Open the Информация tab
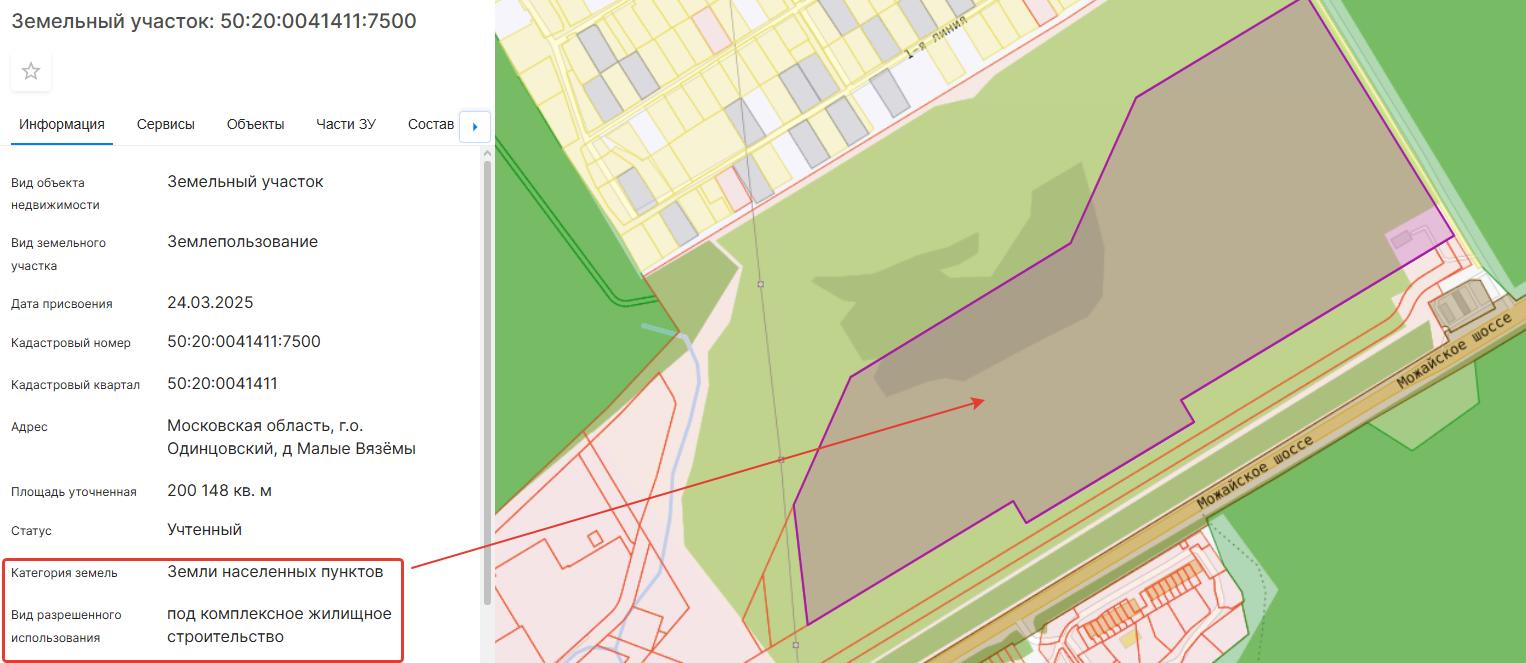This screenshot has width=1526, height=663. 62,124
